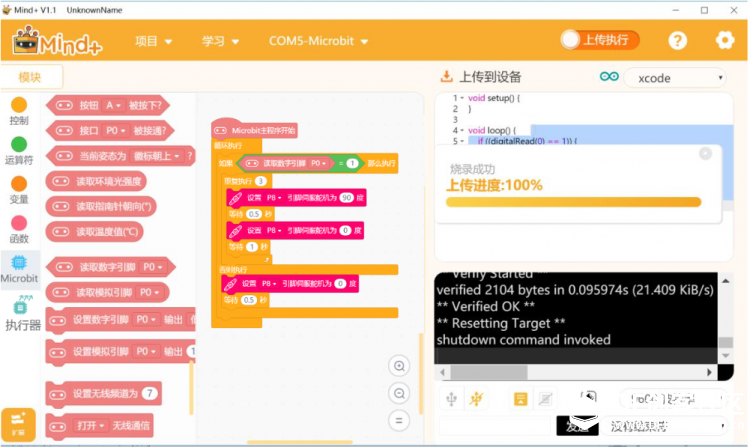The image size is (750, 447).
Task: Select the 控制 category icon
Action: tap(19, 105)
